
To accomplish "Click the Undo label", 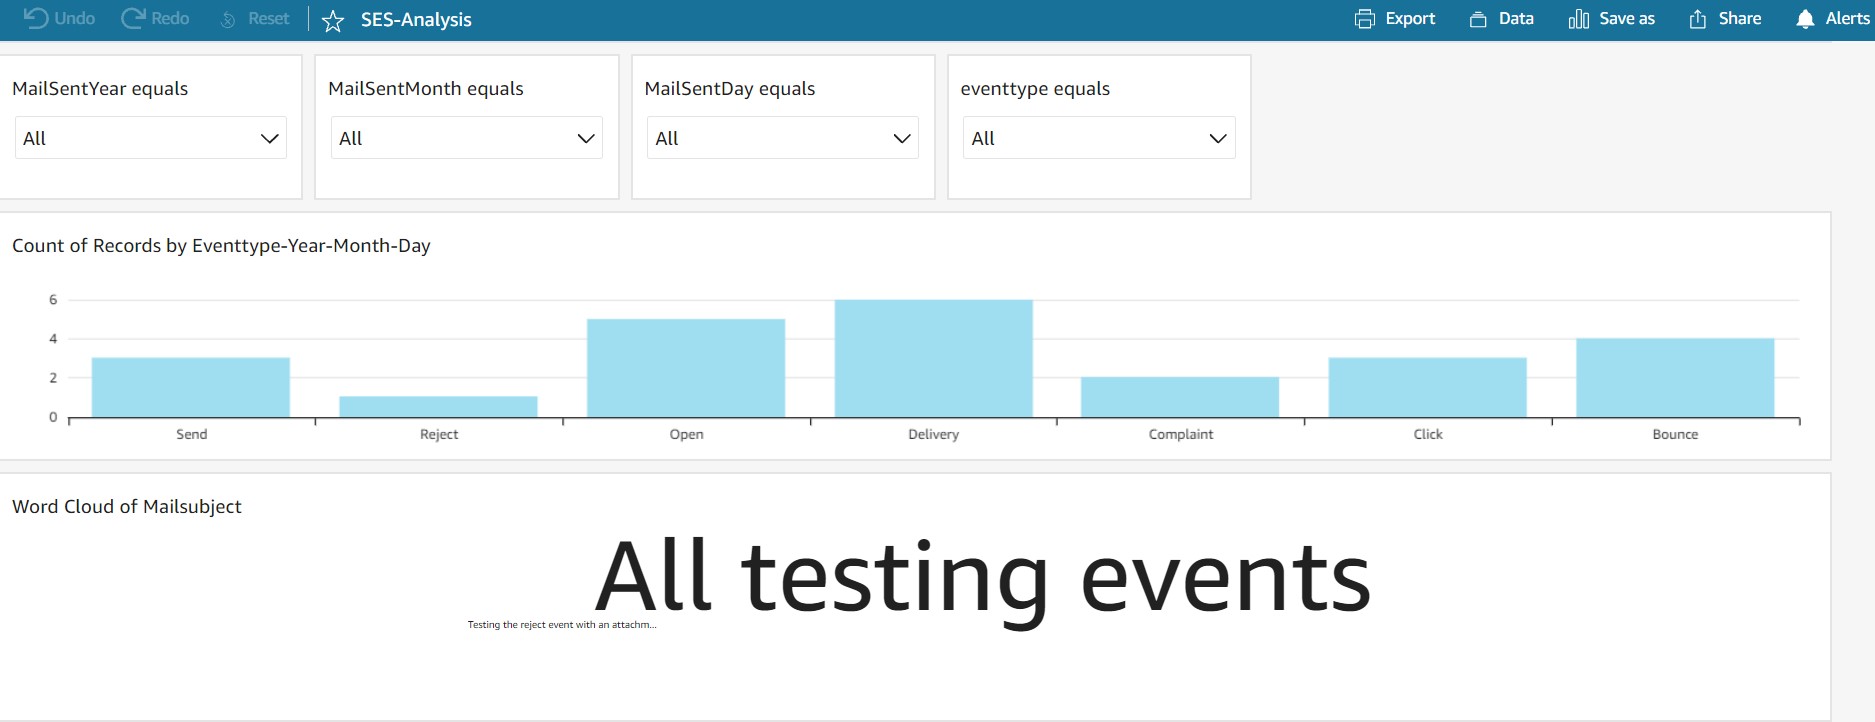I will pos(75,18).
